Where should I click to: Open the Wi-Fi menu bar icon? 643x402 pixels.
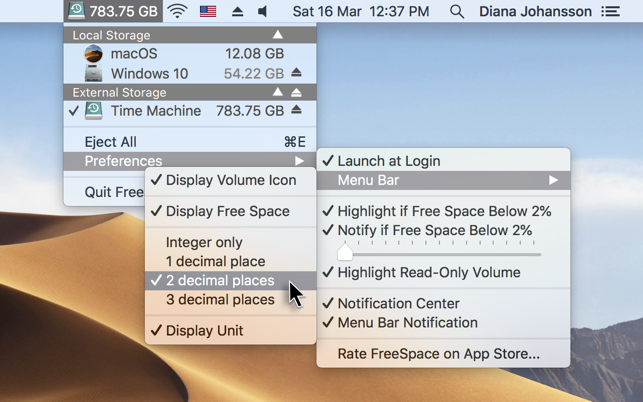click(x=177, y=11)
